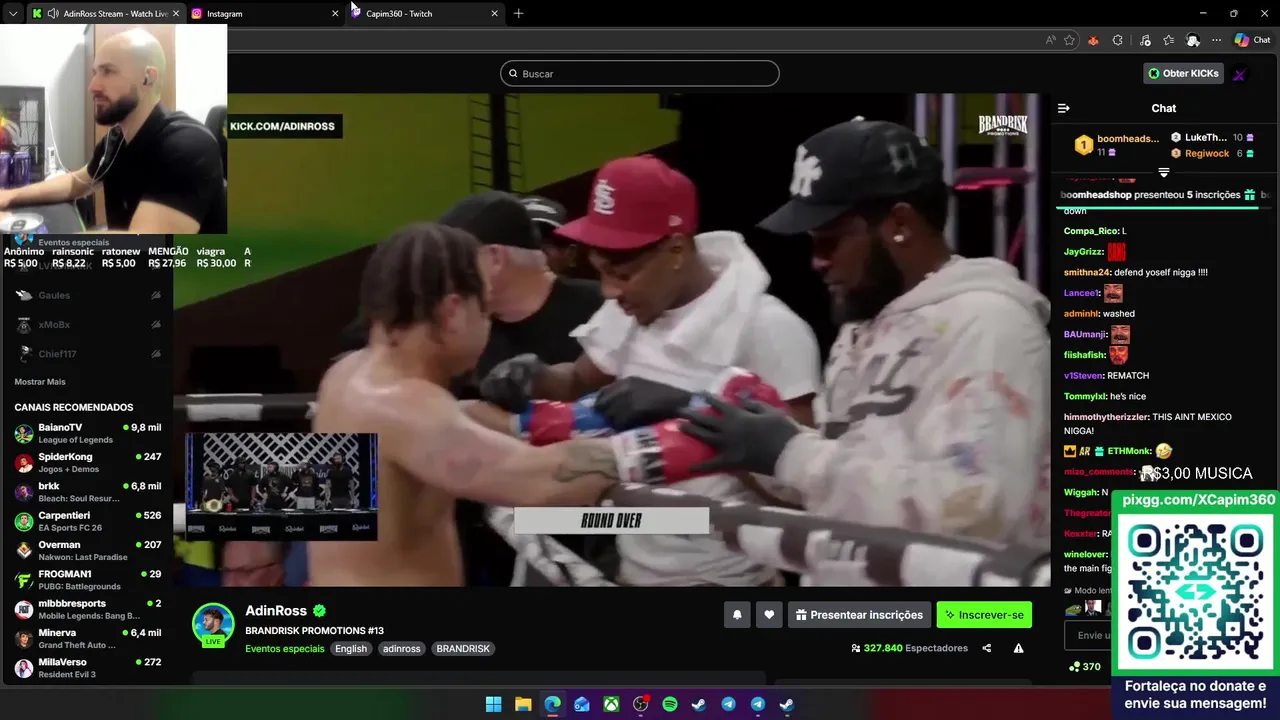Click the green Inscrever-se button
Image resolution: width=1280 pixels, height=720 pixels.
pyautogui.click(x=984, y=615)
